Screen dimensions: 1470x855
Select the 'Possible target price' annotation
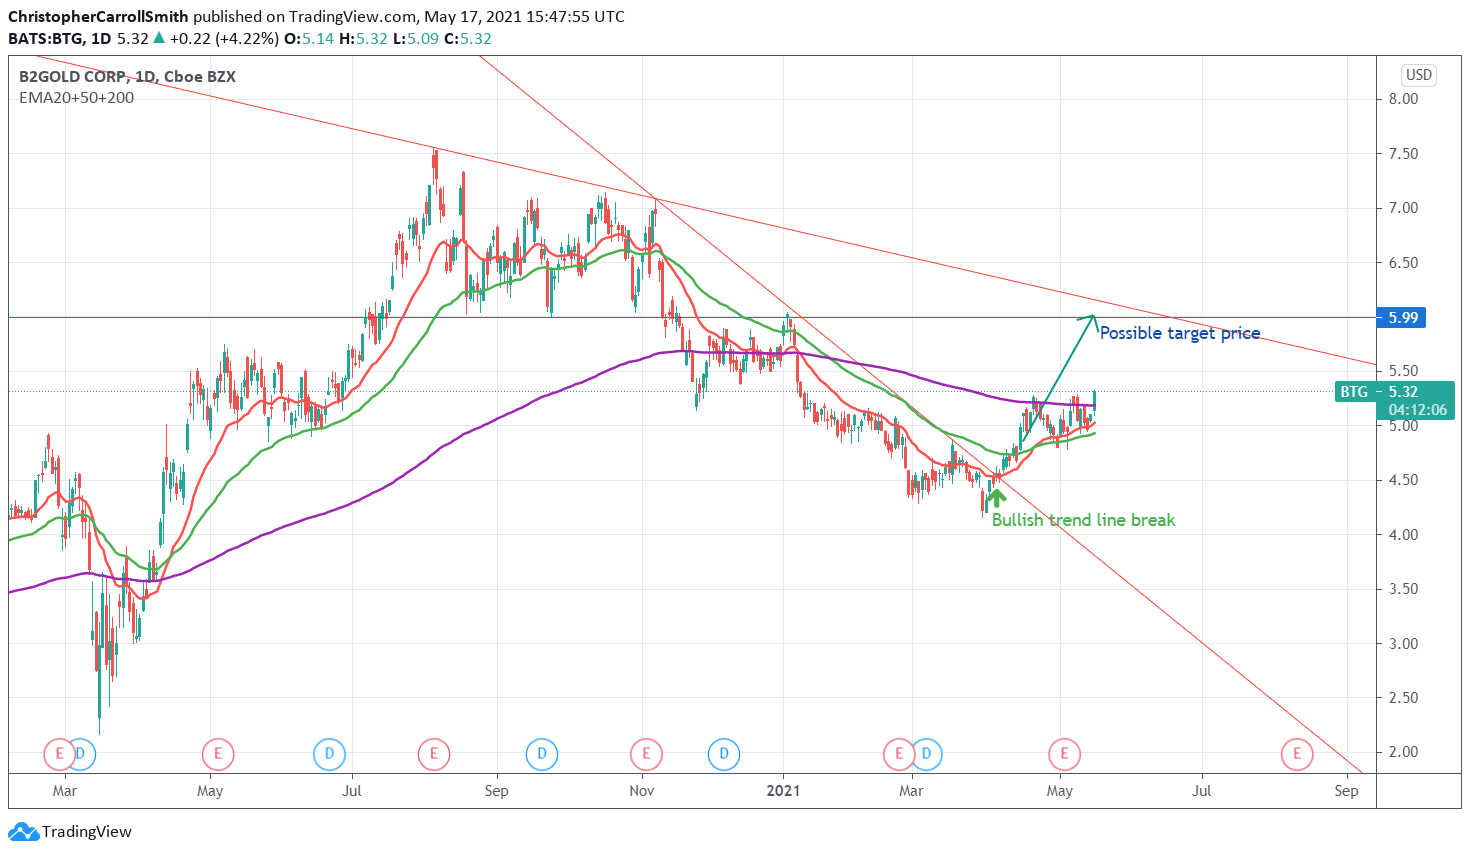pyautogui.click(x=1180, y=333)
